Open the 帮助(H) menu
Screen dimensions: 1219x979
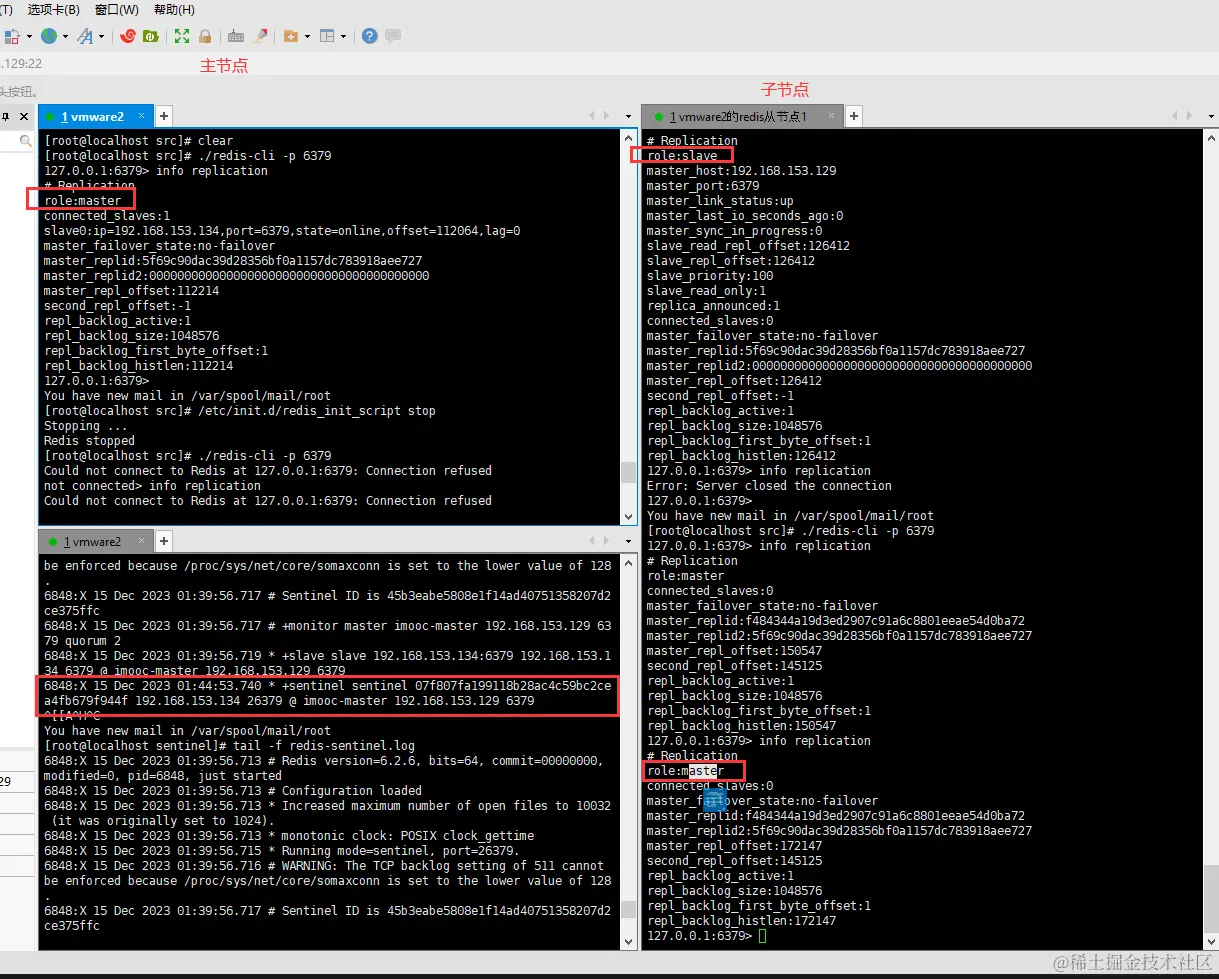(x=175, y=10)
